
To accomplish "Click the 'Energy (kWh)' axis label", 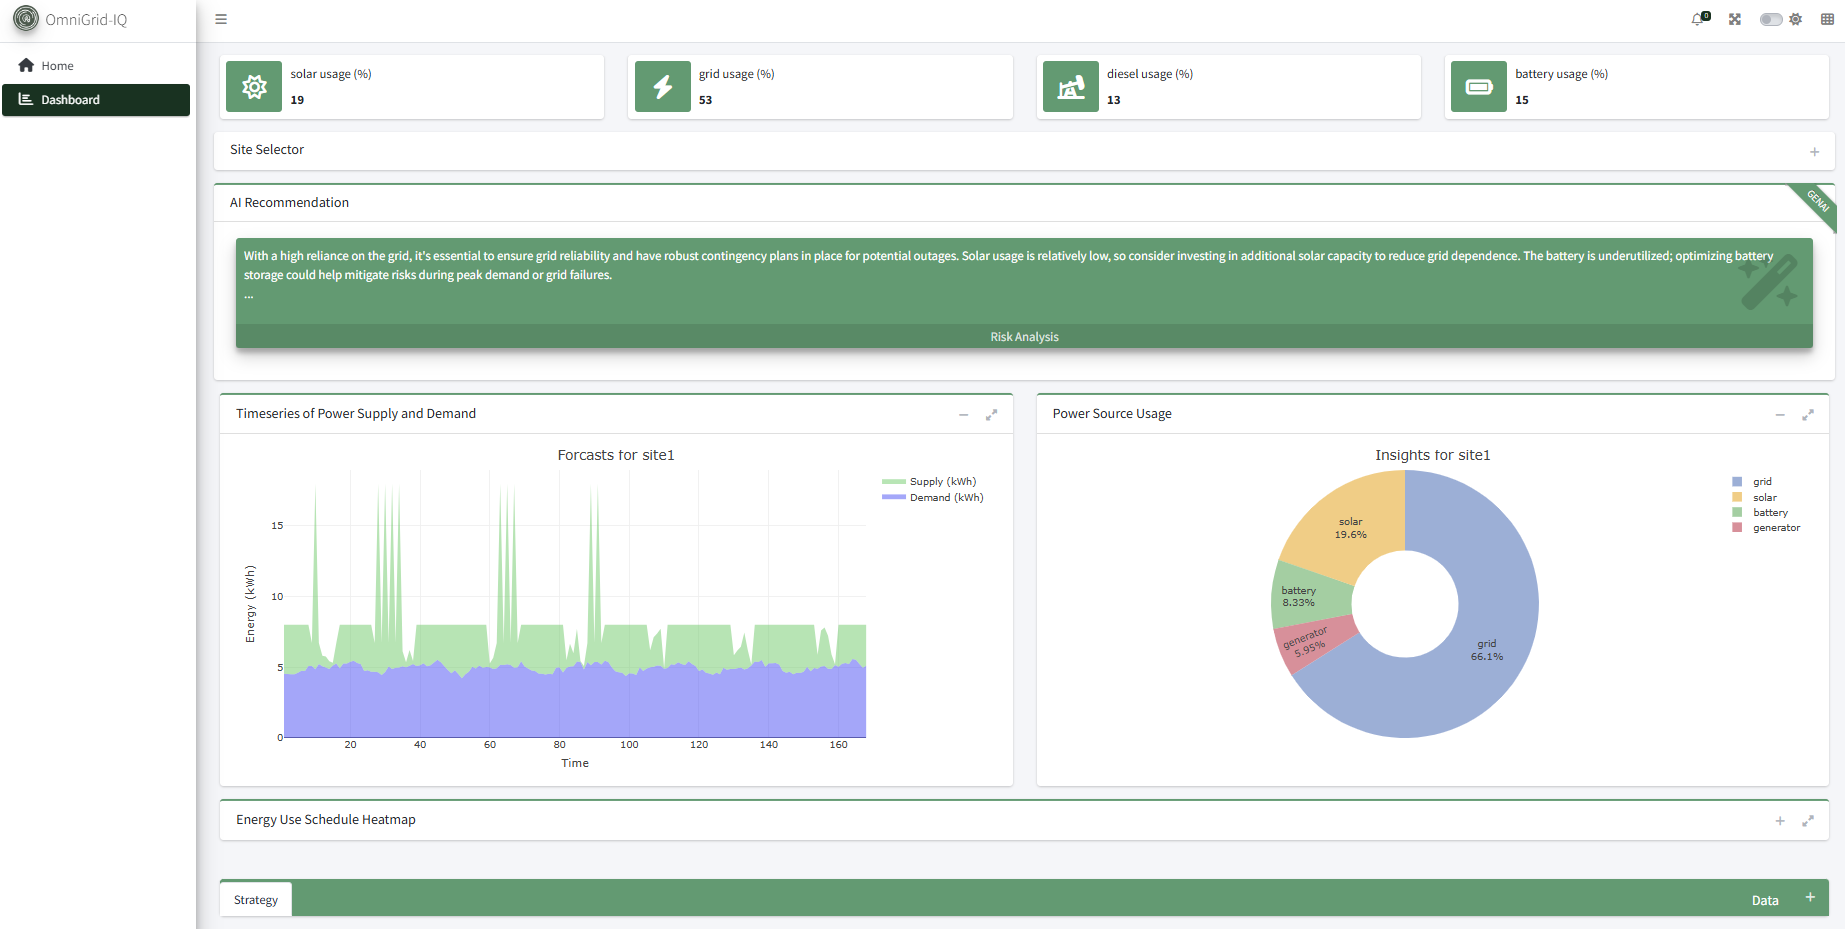I will (x=250, y=604).
